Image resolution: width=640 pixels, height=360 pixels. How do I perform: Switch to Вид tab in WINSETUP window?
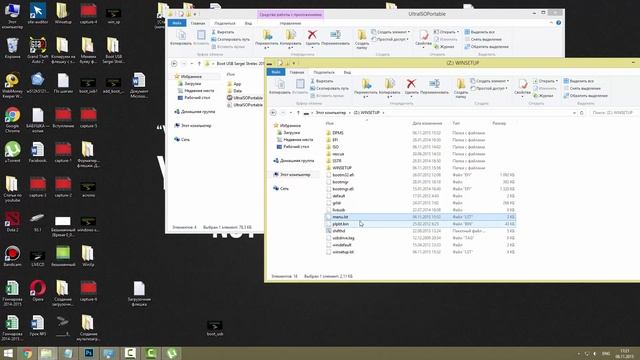coord(347,72)
